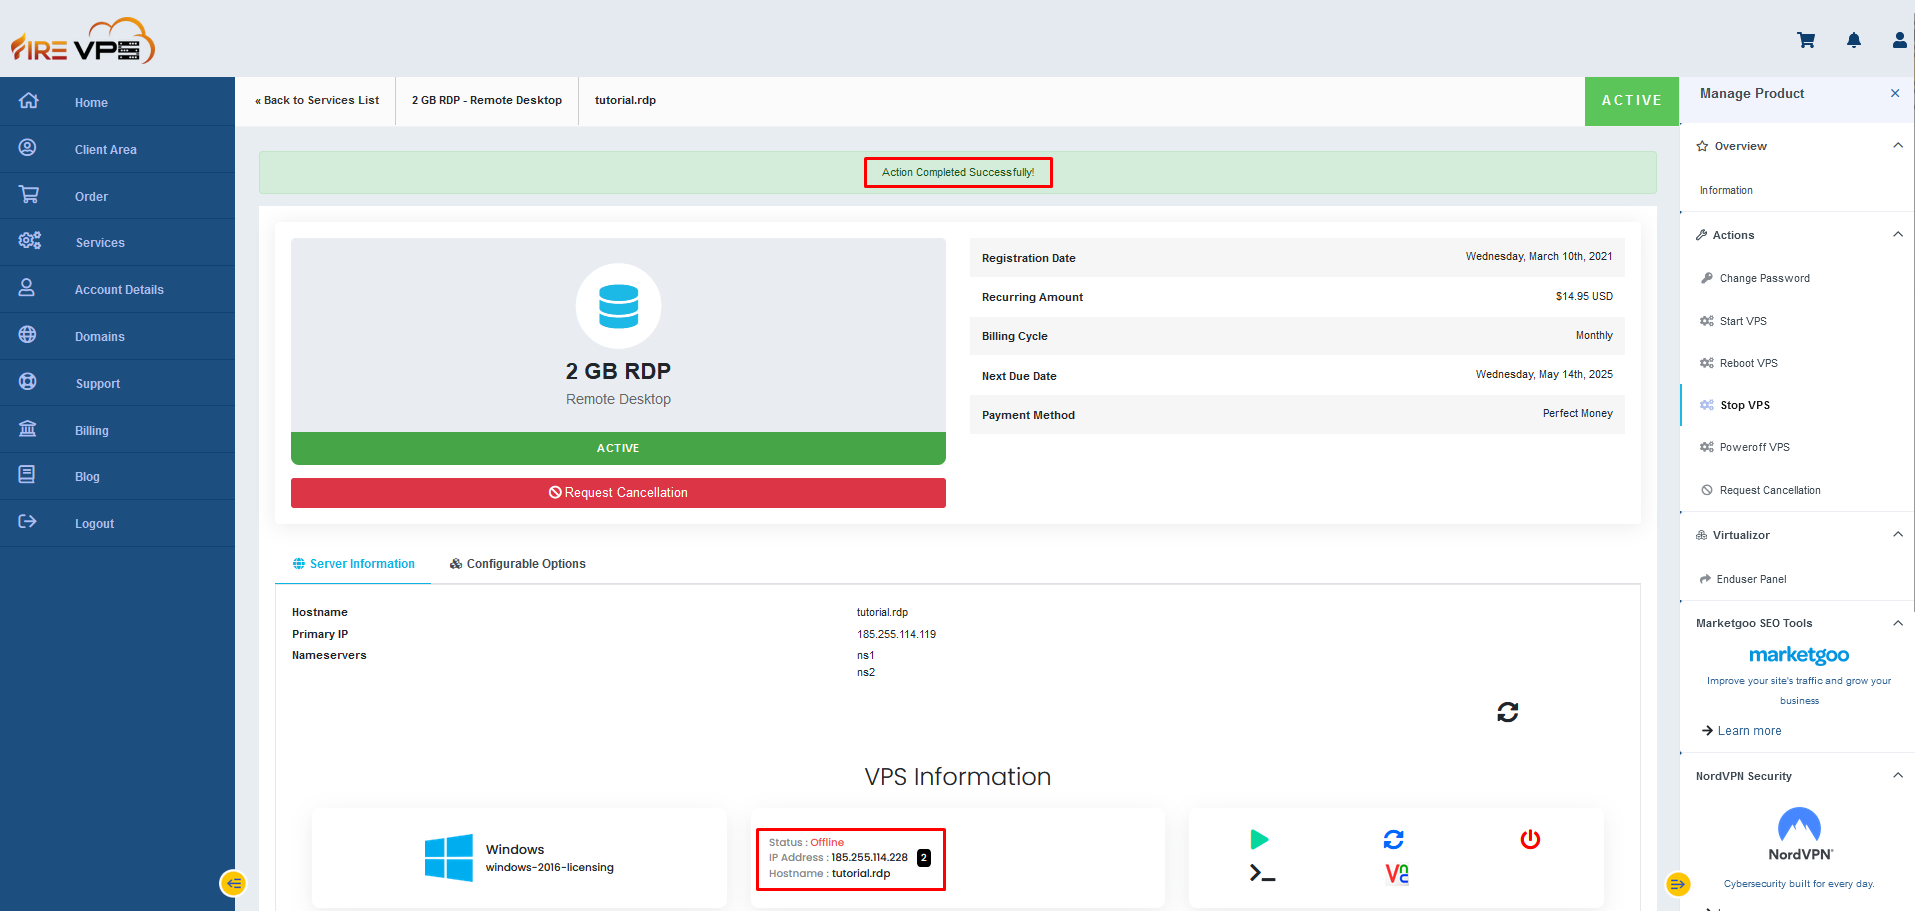Click windows-2016-licensing text
This screenshot has height=911, width=1915.
click(550, 867)
